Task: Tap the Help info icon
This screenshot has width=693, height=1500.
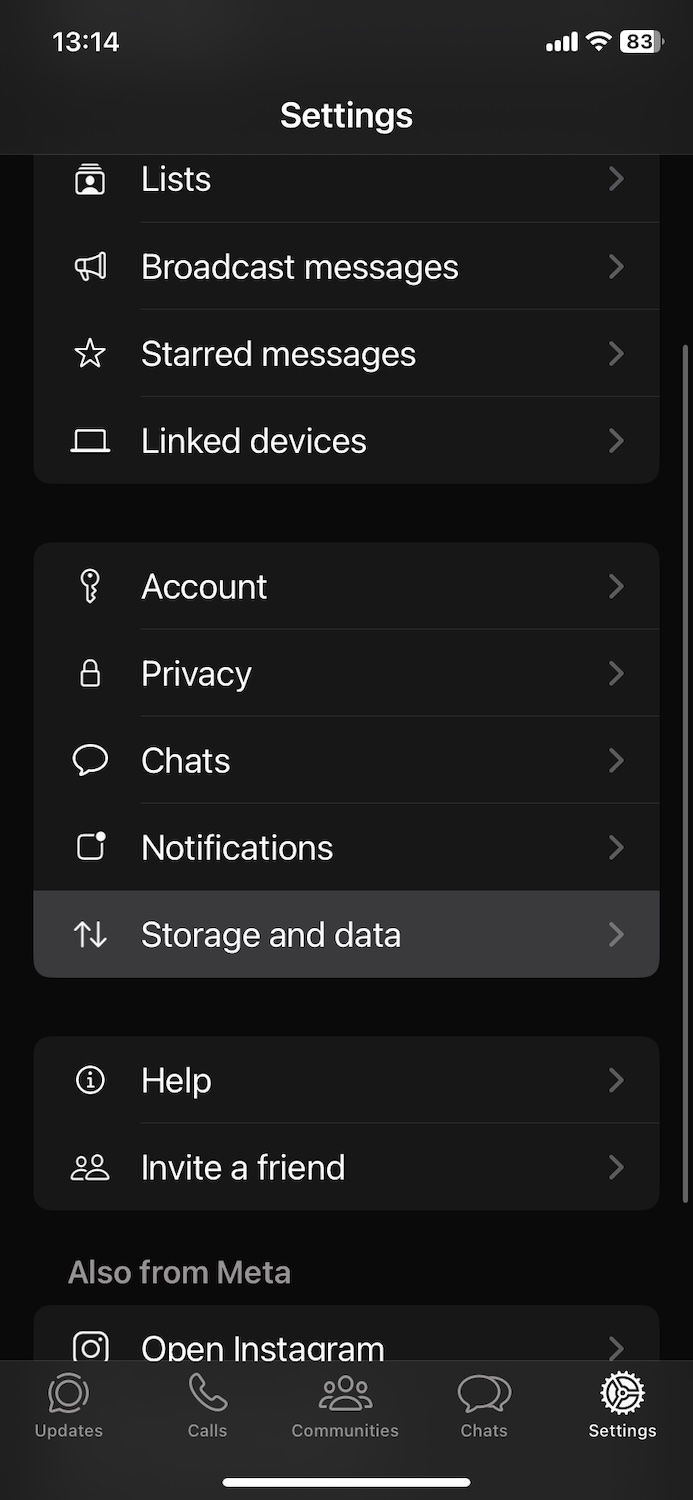Action: [x=90, y=1080]
